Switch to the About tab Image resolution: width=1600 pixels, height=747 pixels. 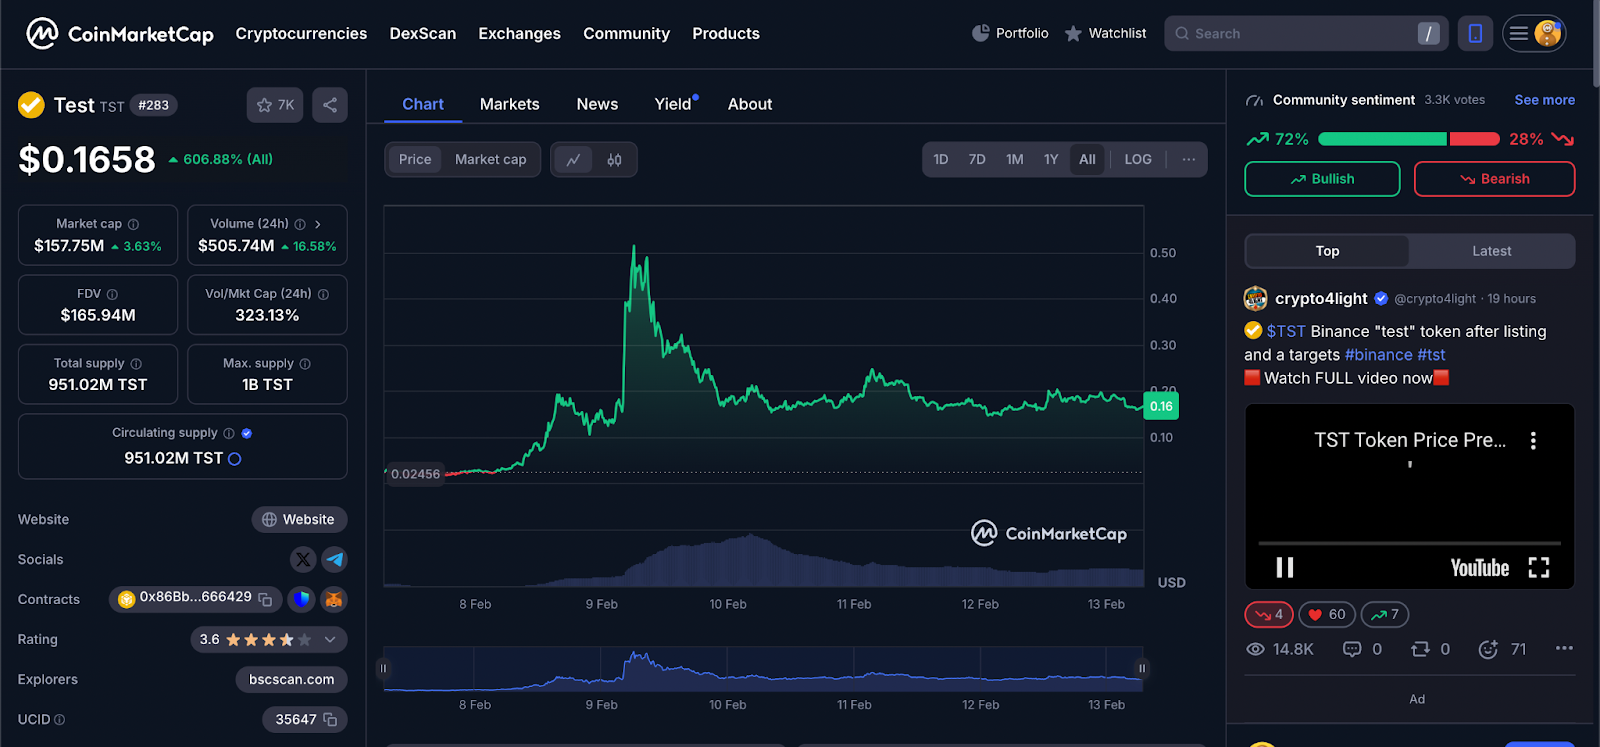point(750,104)
